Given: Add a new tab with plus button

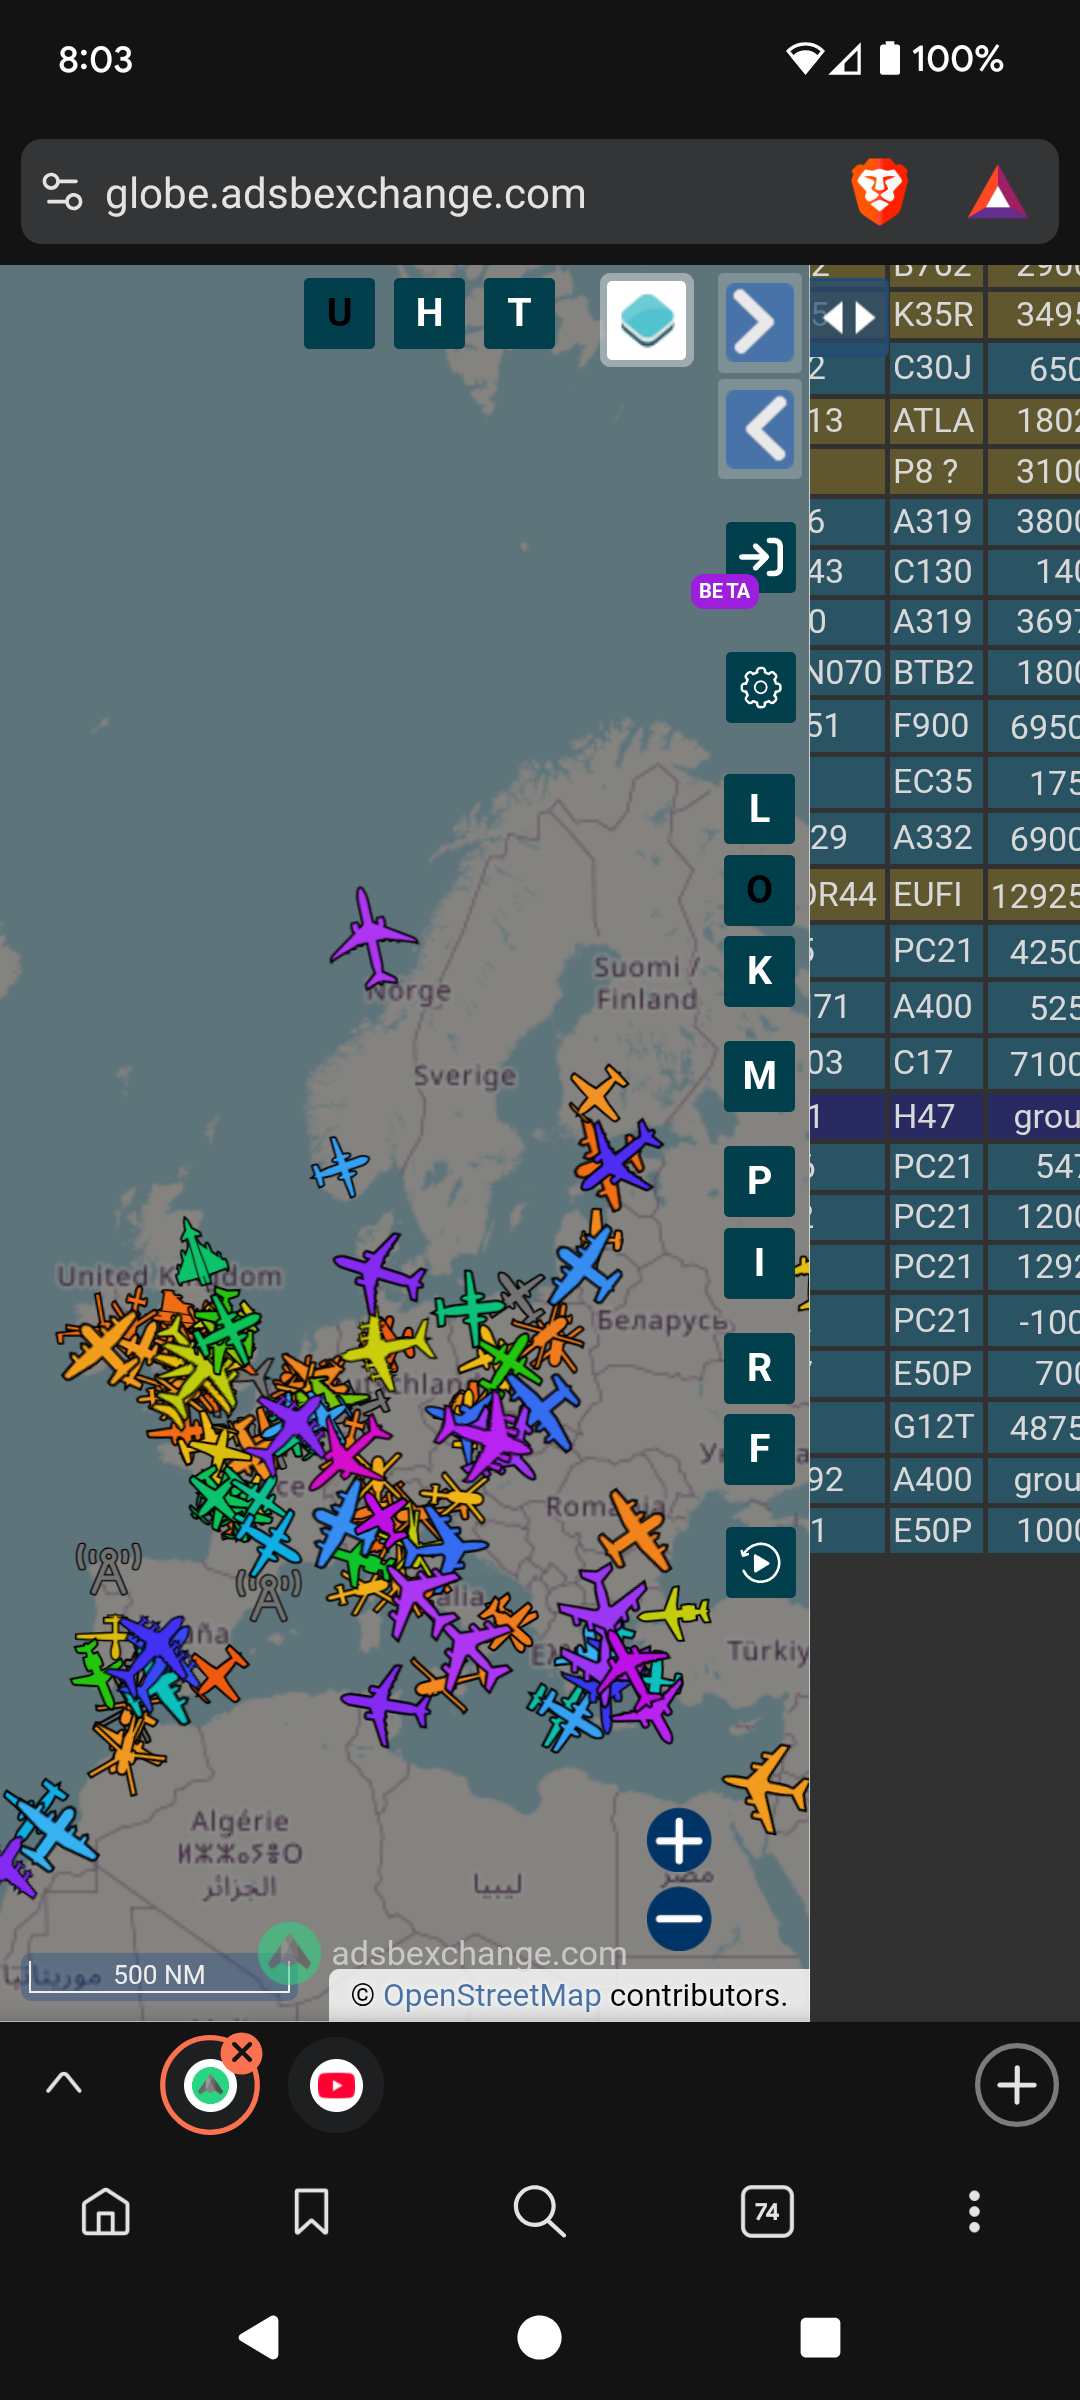Looking at the screenshot, I should click(x=1017, y=2085).
